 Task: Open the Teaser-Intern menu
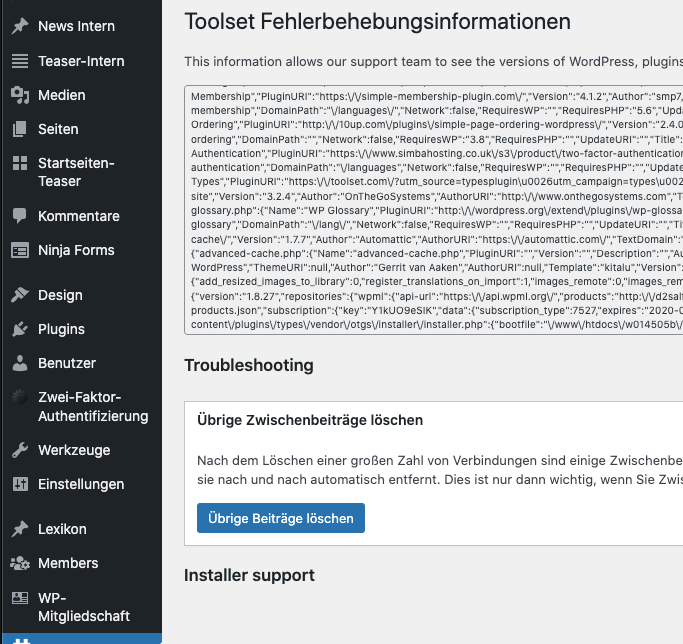pyautogui.click(x=82, y=61)
